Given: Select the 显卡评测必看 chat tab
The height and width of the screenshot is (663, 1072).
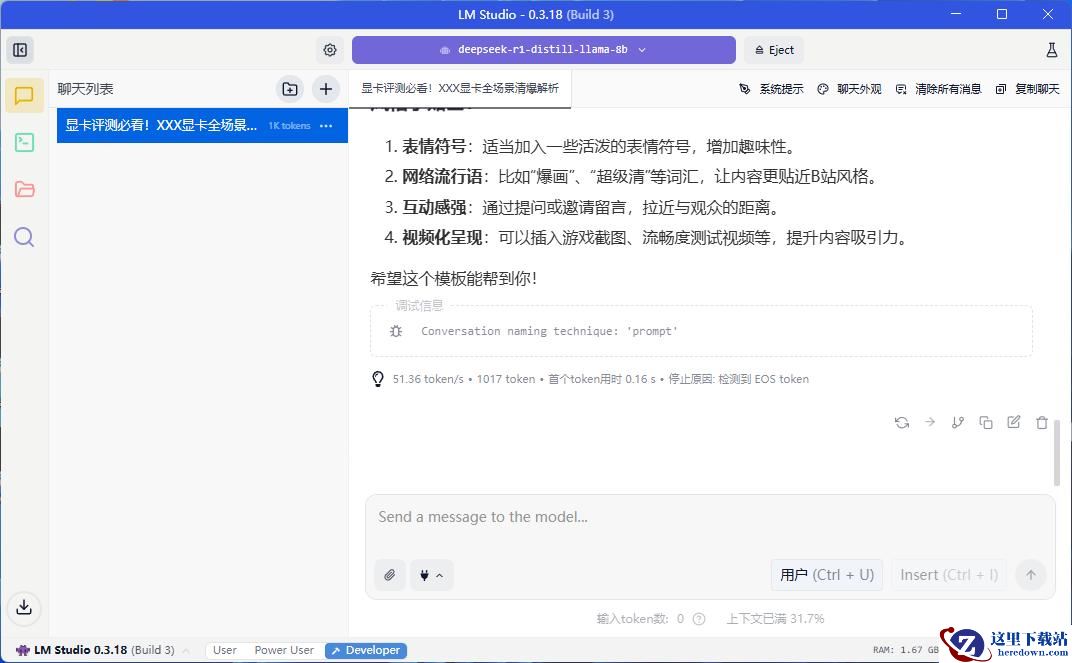Looking at the screenshot, I should click(x=459, y=88).
